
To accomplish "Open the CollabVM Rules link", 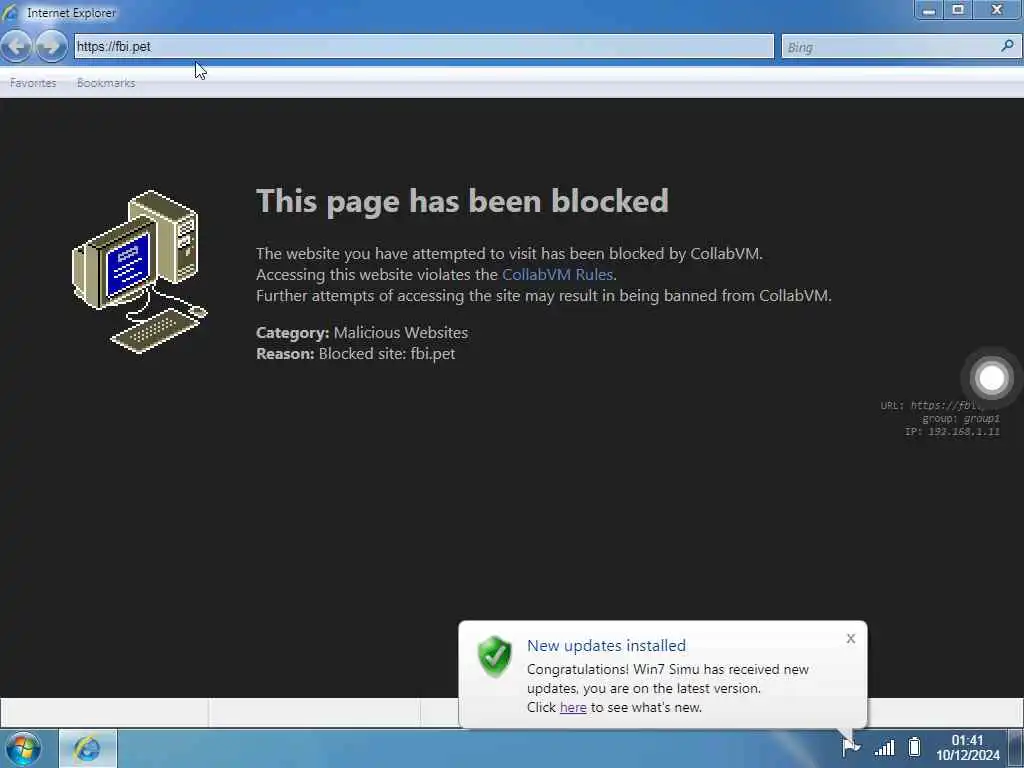I will [557, 274].
